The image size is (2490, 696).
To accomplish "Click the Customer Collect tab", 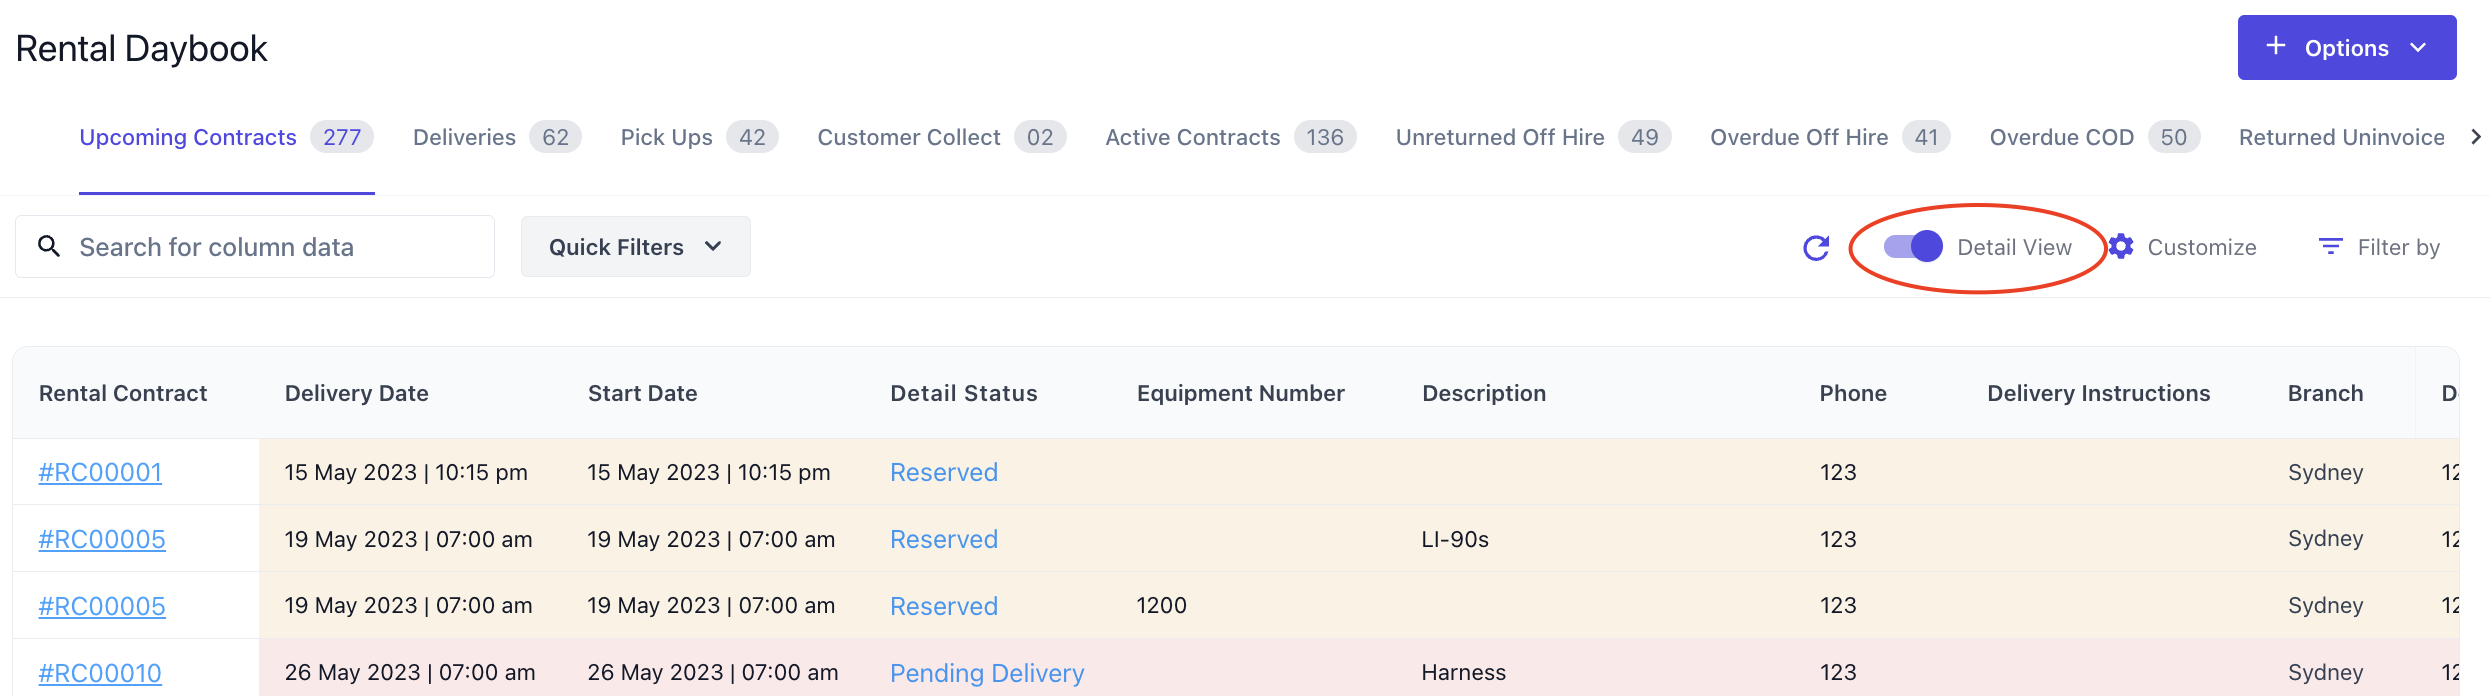I will pyautogui.click(x=908, y=138).
